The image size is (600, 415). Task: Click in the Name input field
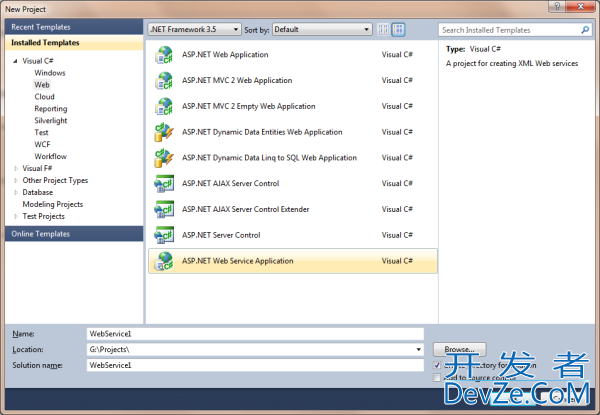pos(255,334)
